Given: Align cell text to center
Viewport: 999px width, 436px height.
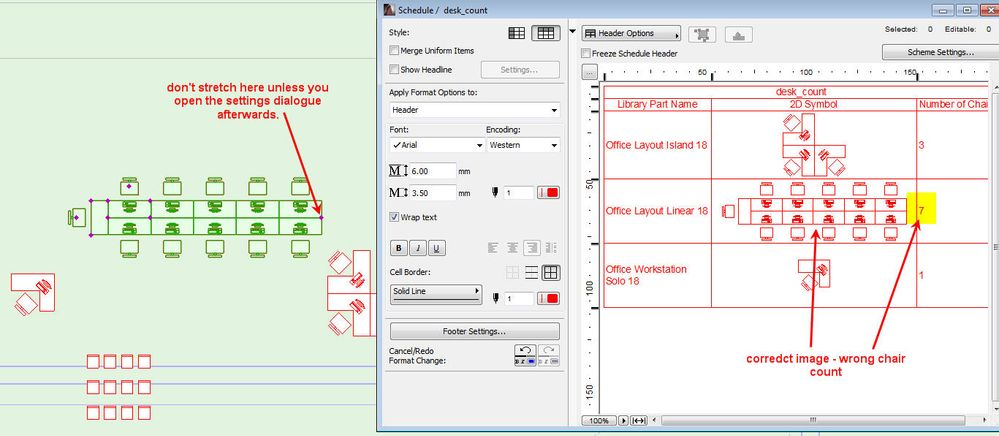Looking at the screenshot, I should (512, 248).
